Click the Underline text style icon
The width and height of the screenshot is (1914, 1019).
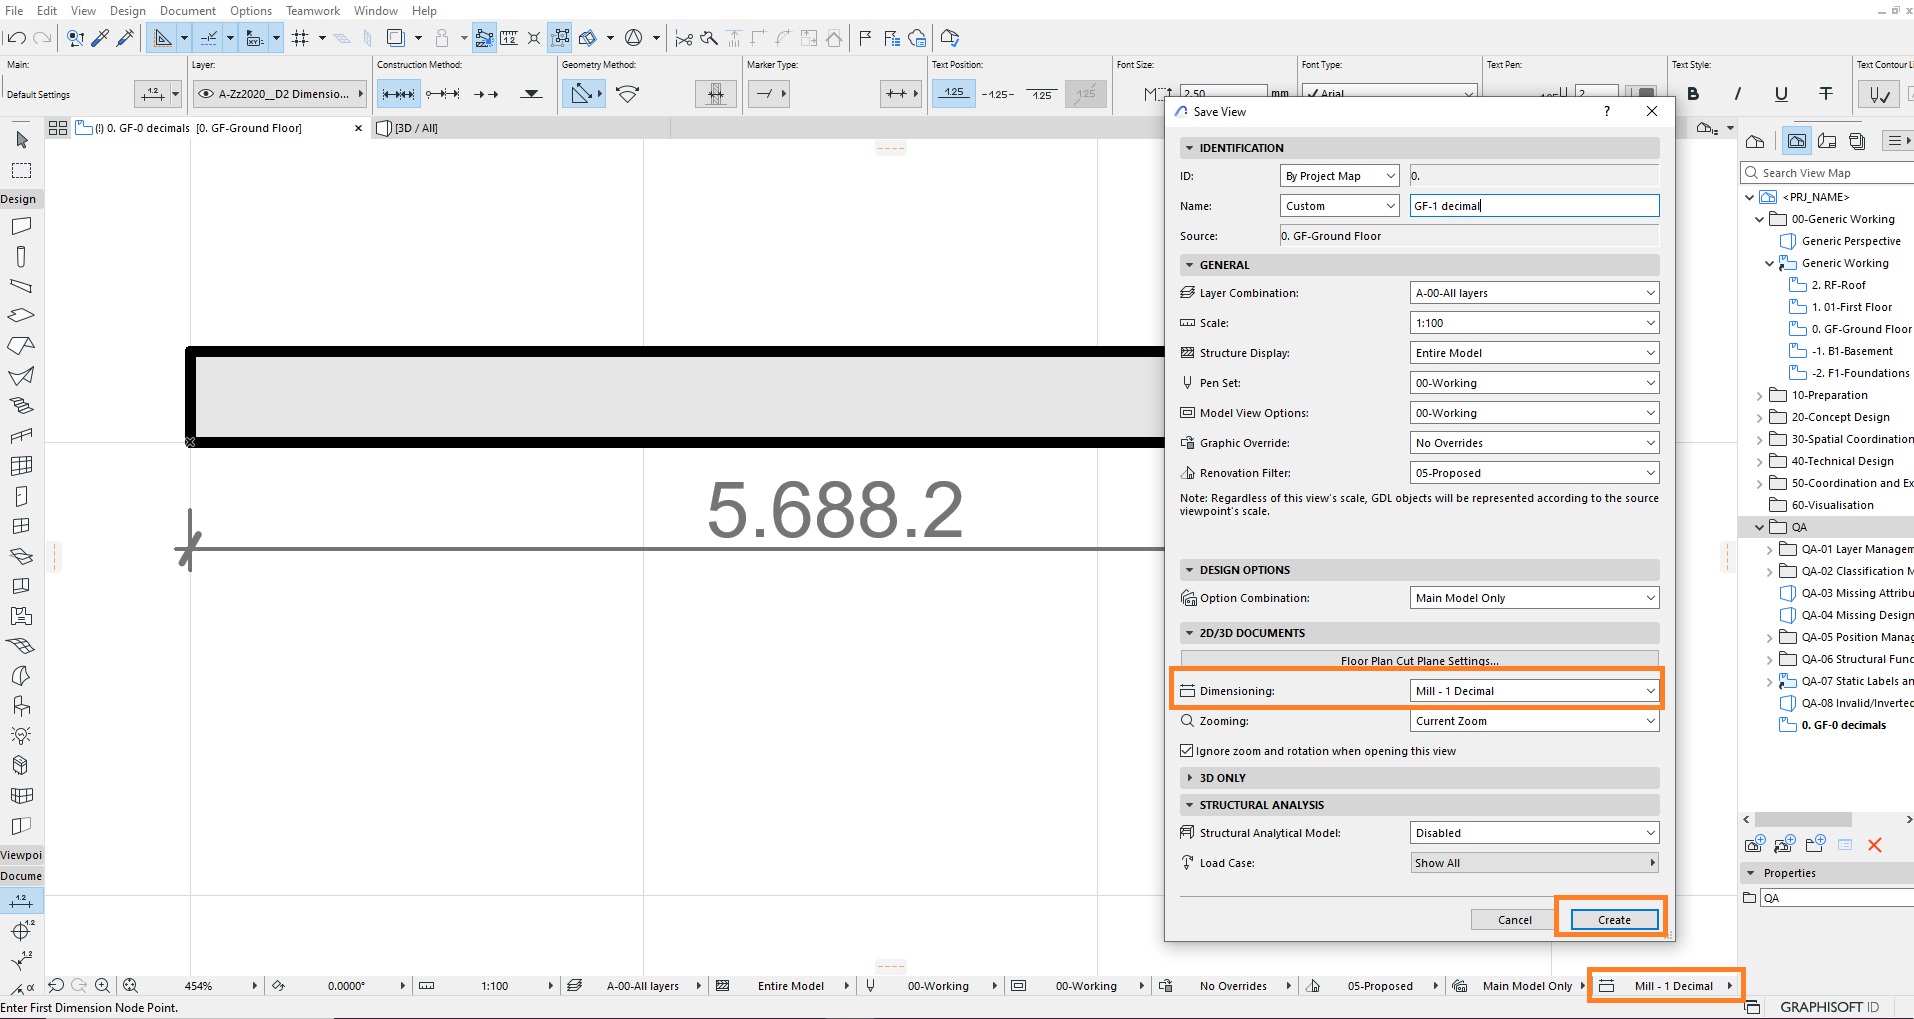pyautogui.click(x=1781, y=94)
